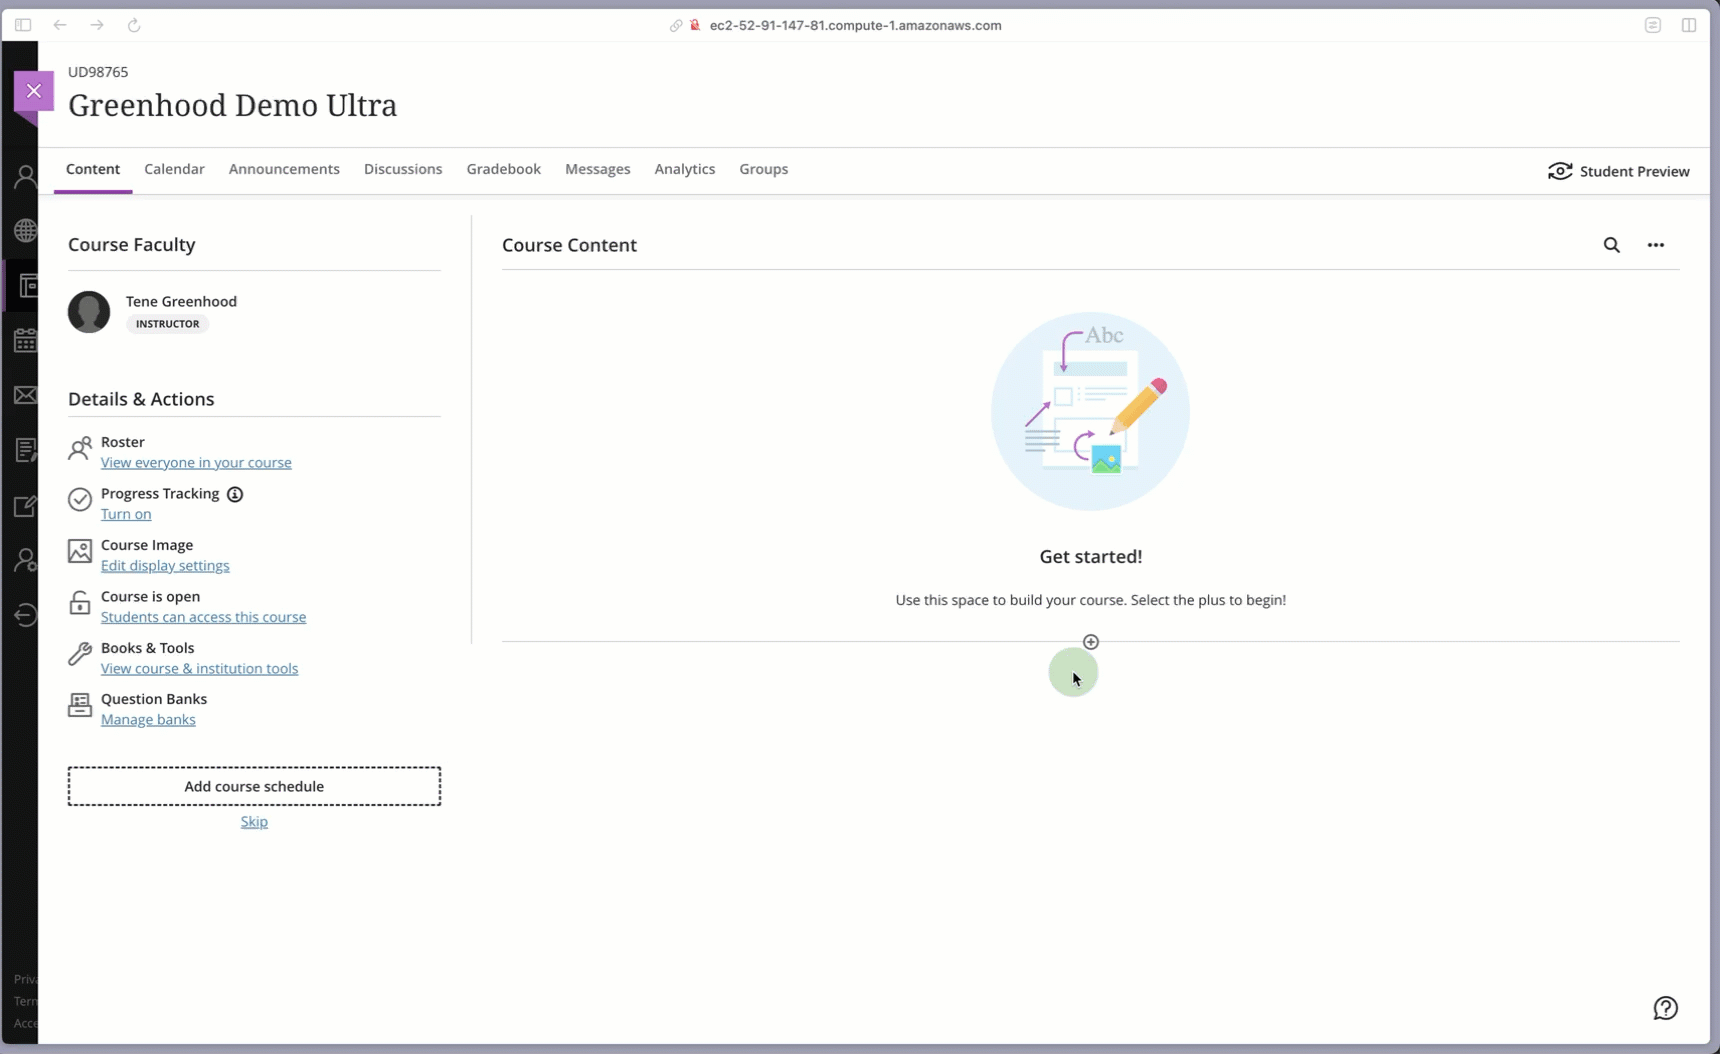This screenshot has height=1054, width=1720.
Task: Select the institution page globe icon
Action: (25, 231)
